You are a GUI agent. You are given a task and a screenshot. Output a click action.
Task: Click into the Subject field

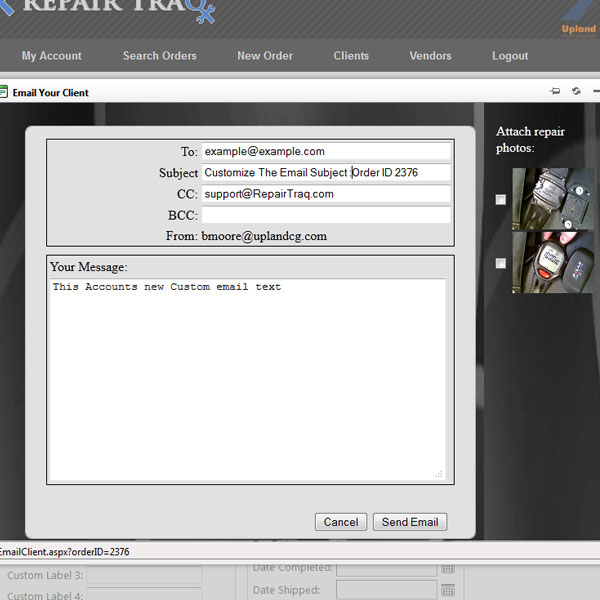coord(326,172)
